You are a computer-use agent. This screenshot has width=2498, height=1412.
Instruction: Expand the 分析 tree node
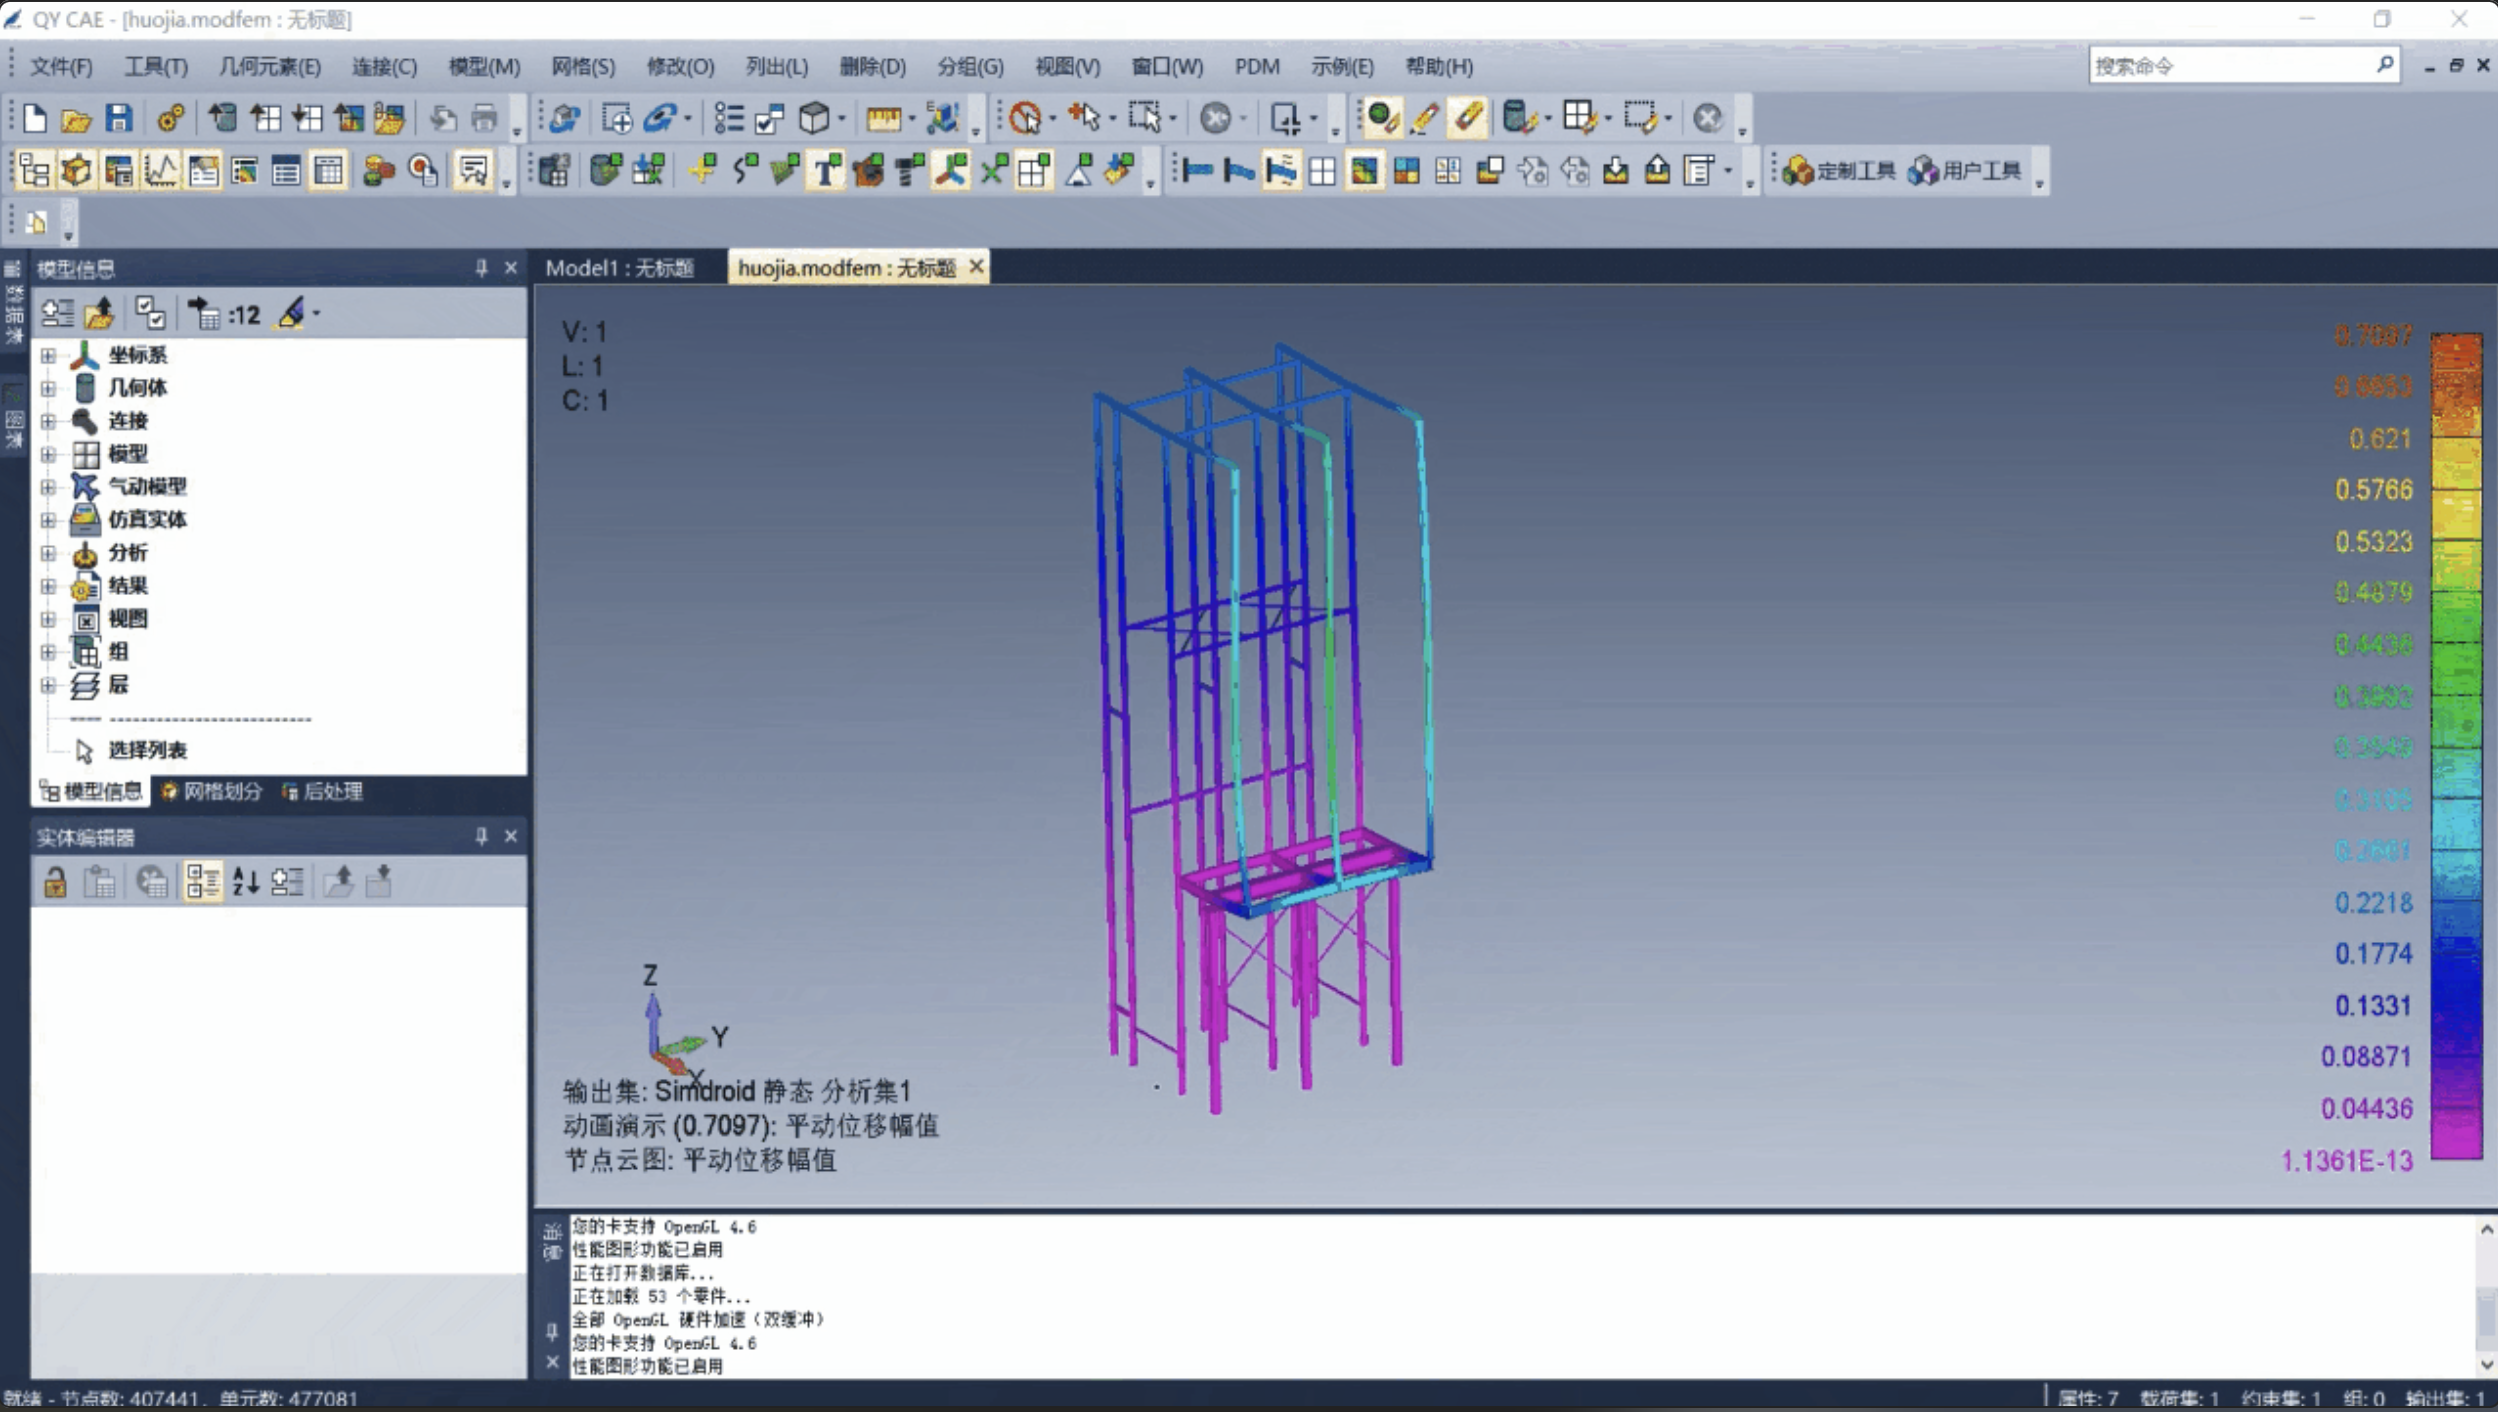[48, 553]
